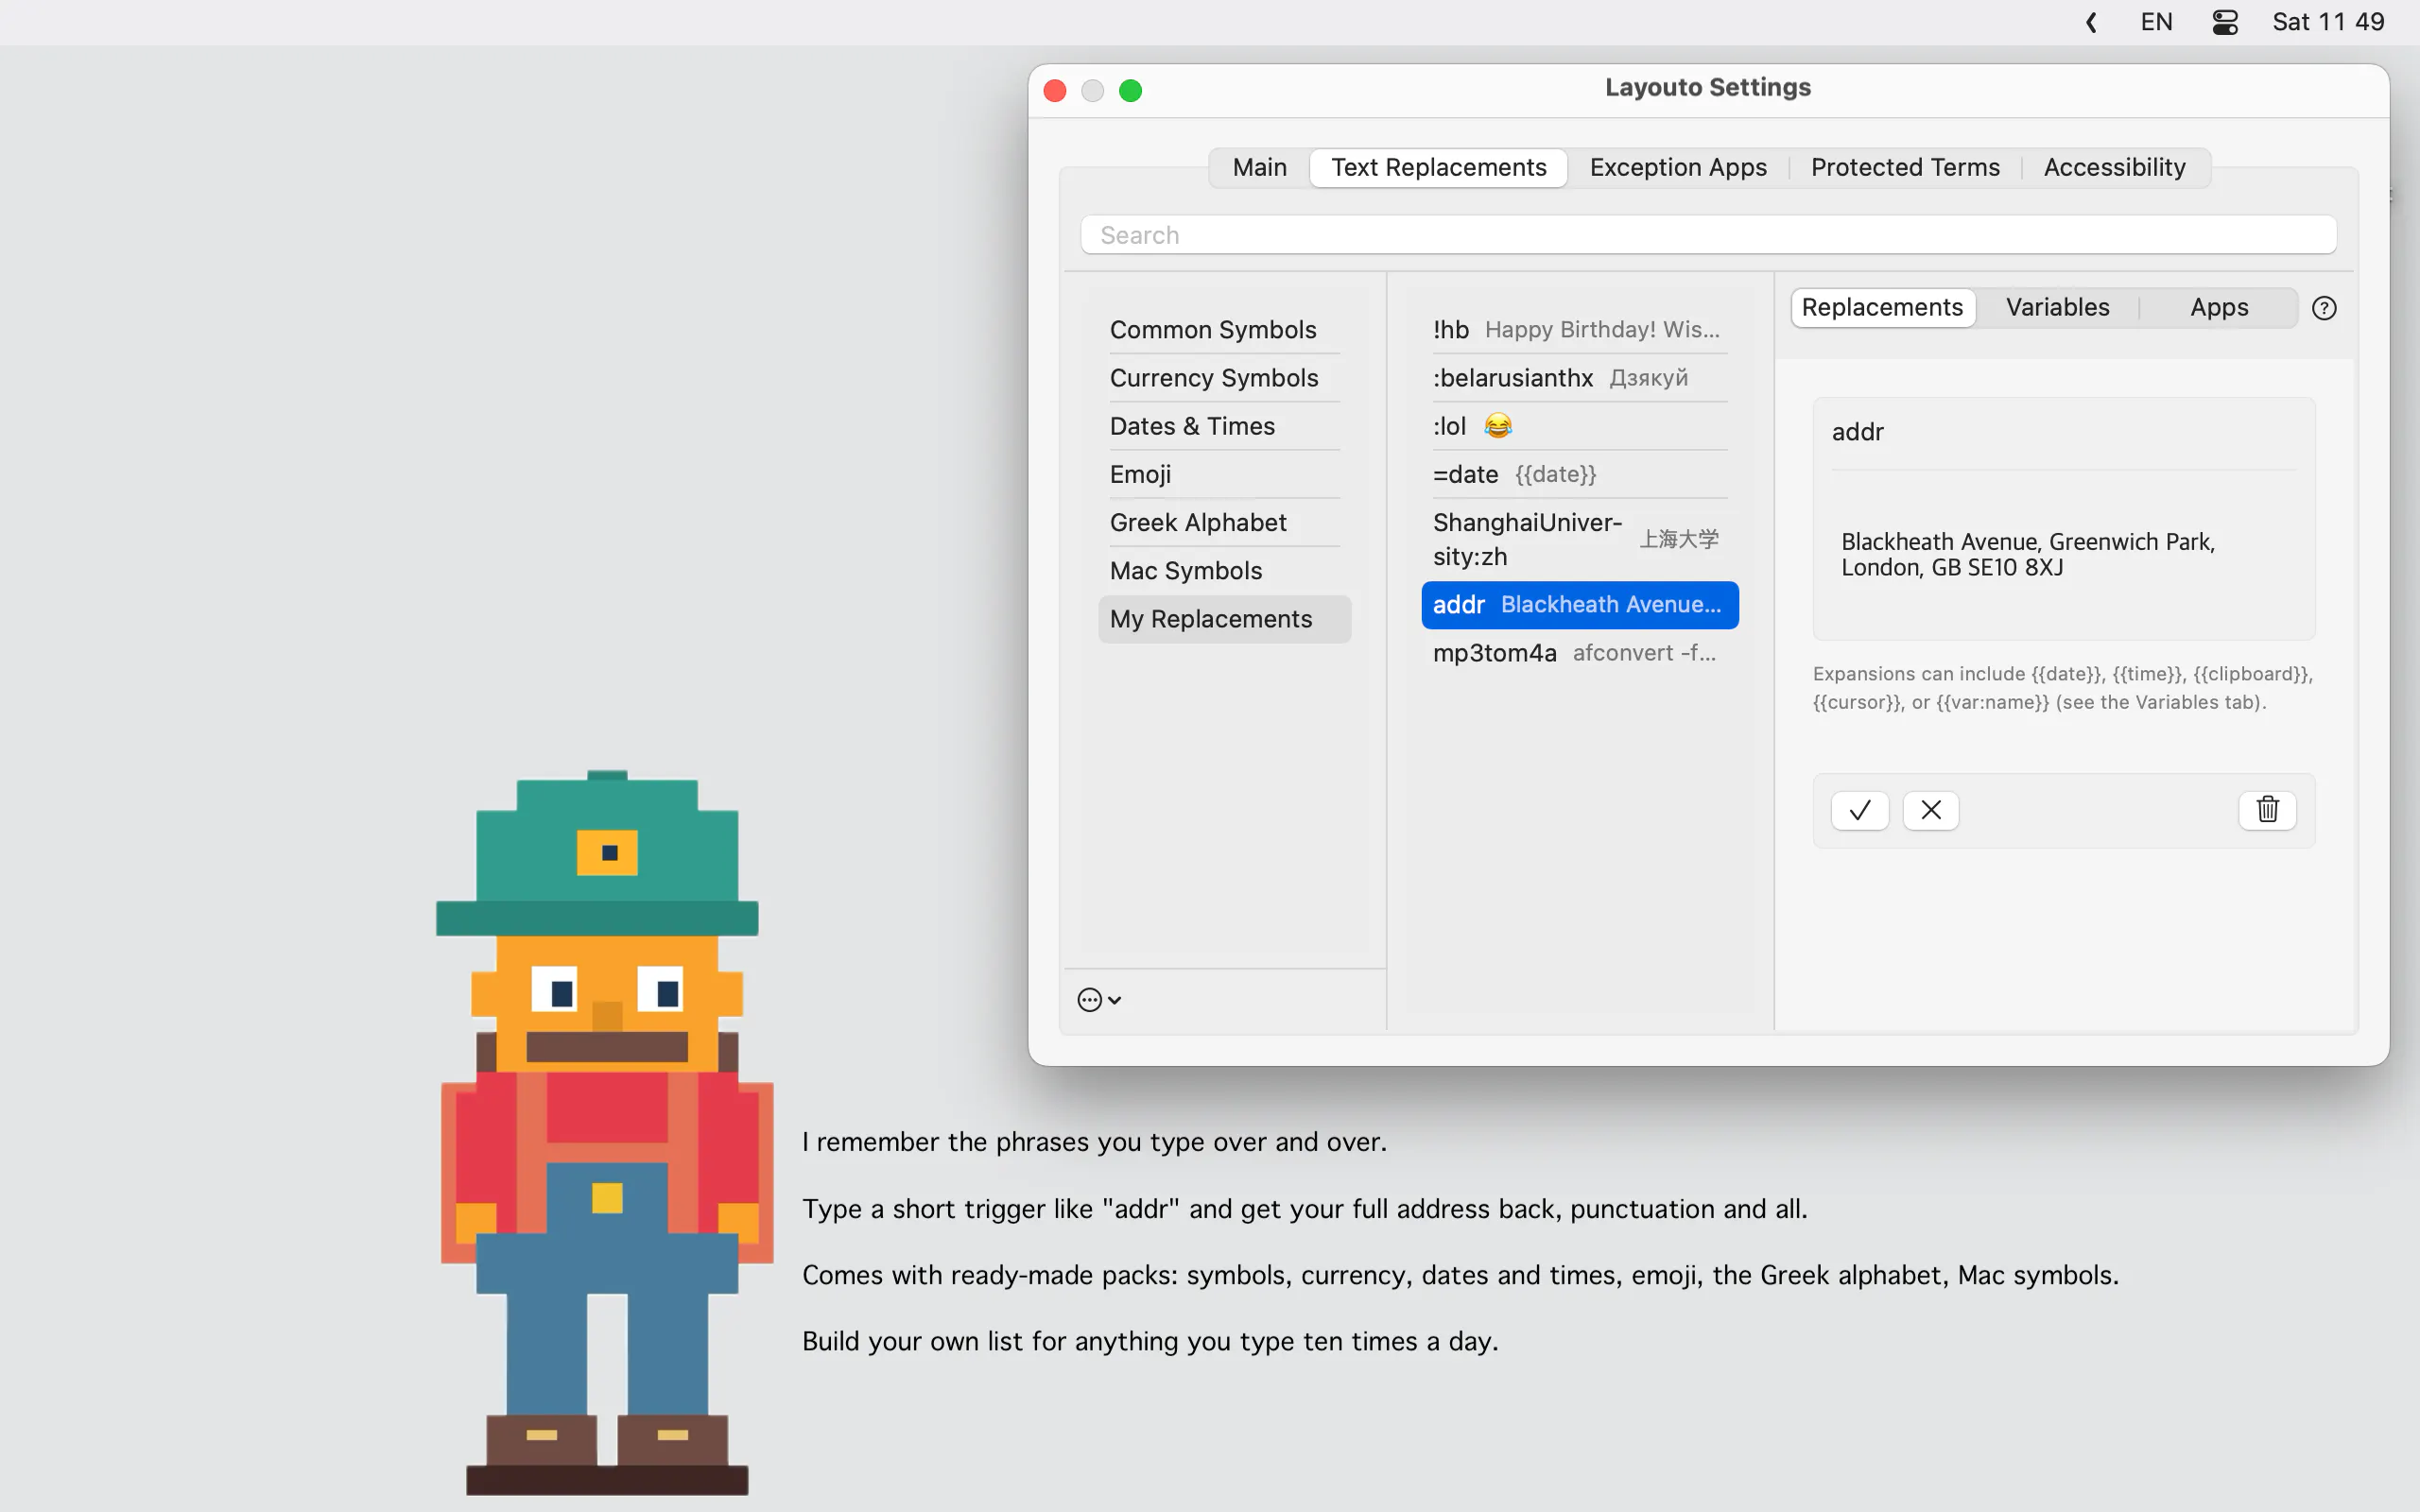This screenshot has width=2420, height=1512.
Task: Confirm the replacement with the checkmark button
Action: (1859, 810)
